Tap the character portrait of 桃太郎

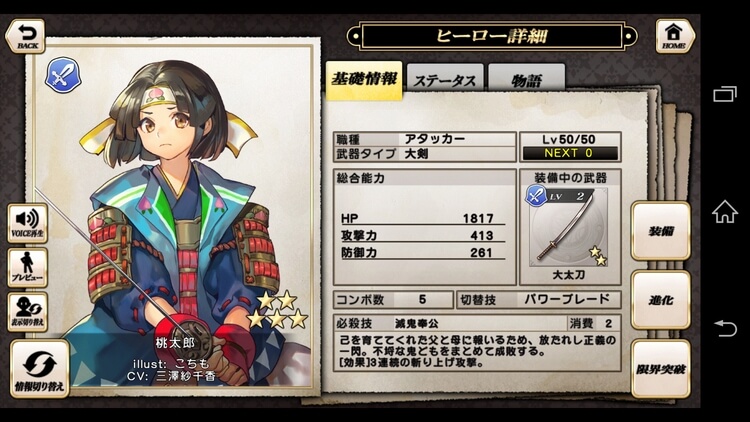[x=173, y=215]
